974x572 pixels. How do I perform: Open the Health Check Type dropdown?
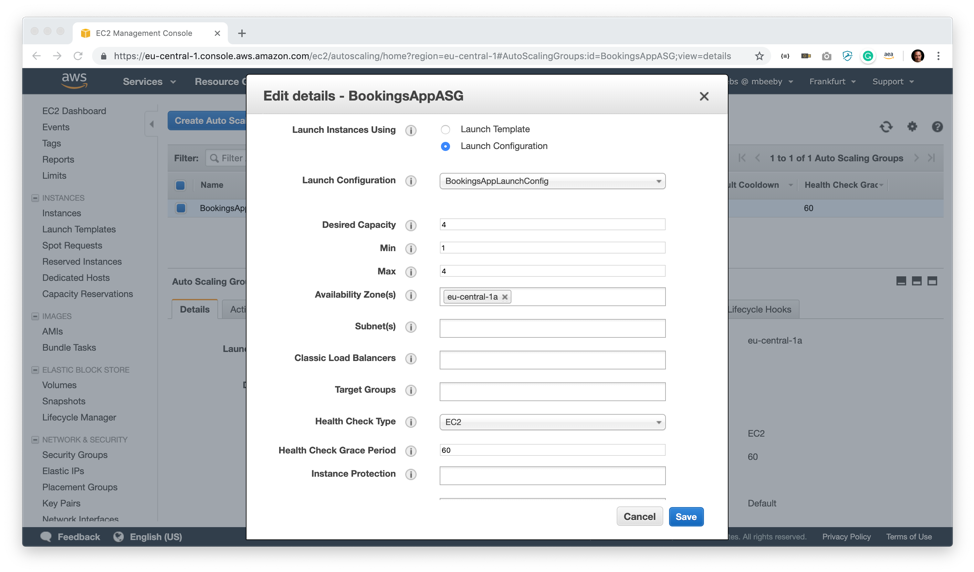[x=552, y=422]
